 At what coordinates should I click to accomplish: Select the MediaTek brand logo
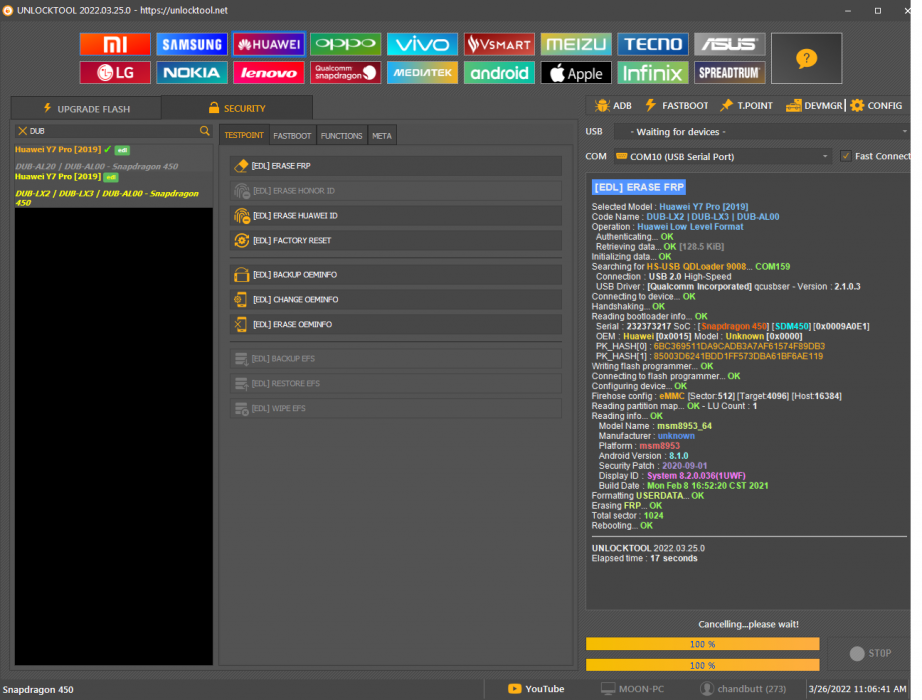(x=422, y=72)
